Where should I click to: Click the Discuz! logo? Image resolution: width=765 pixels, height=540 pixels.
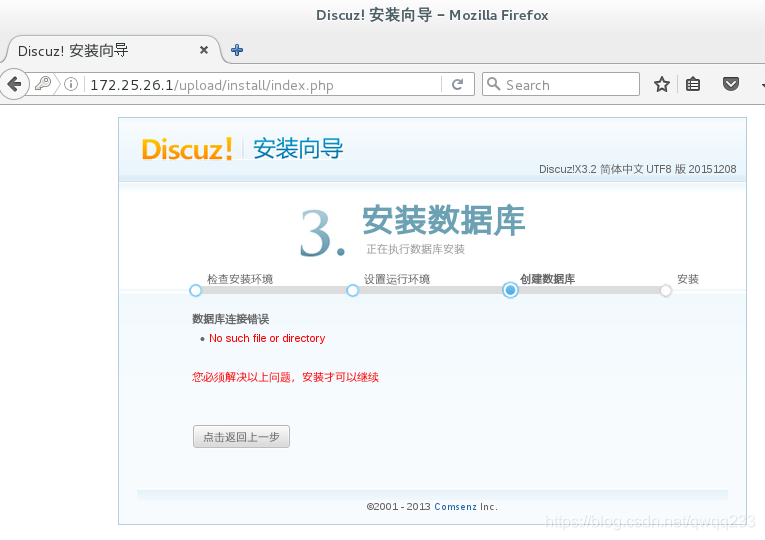click(187, 149)
